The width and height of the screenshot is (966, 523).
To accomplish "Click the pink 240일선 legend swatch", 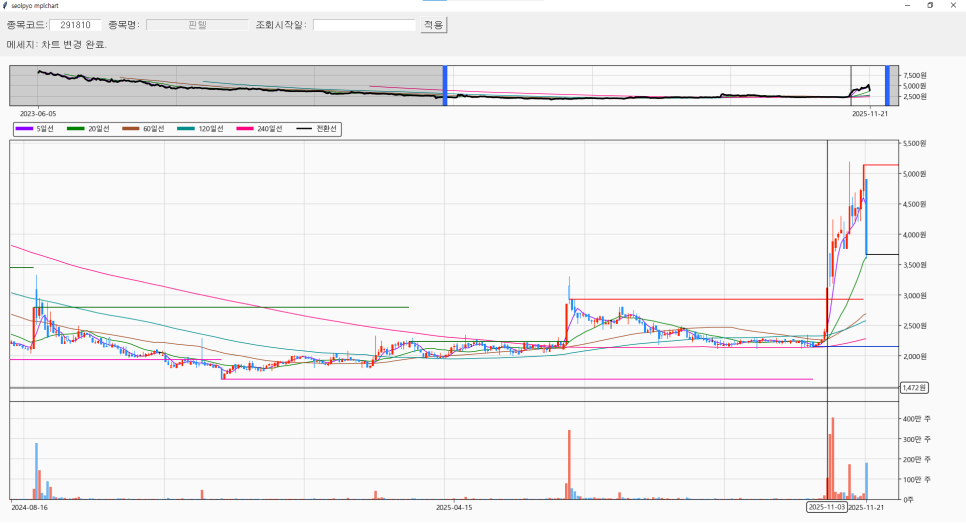I will [x=245, y=129].
